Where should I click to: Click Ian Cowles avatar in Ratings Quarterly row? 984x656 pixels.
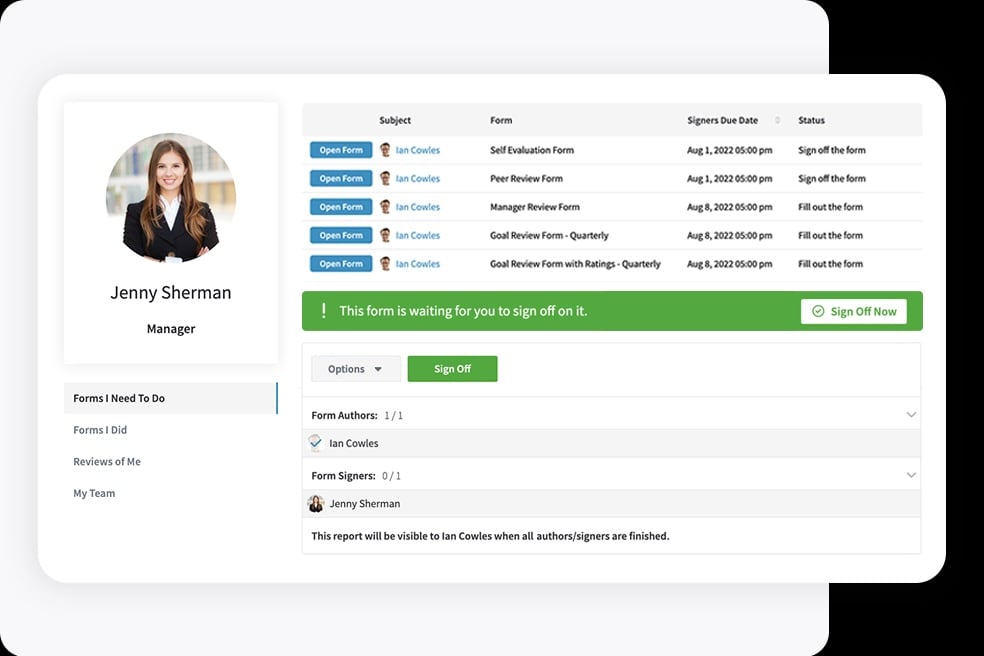[x=385, y=263]
